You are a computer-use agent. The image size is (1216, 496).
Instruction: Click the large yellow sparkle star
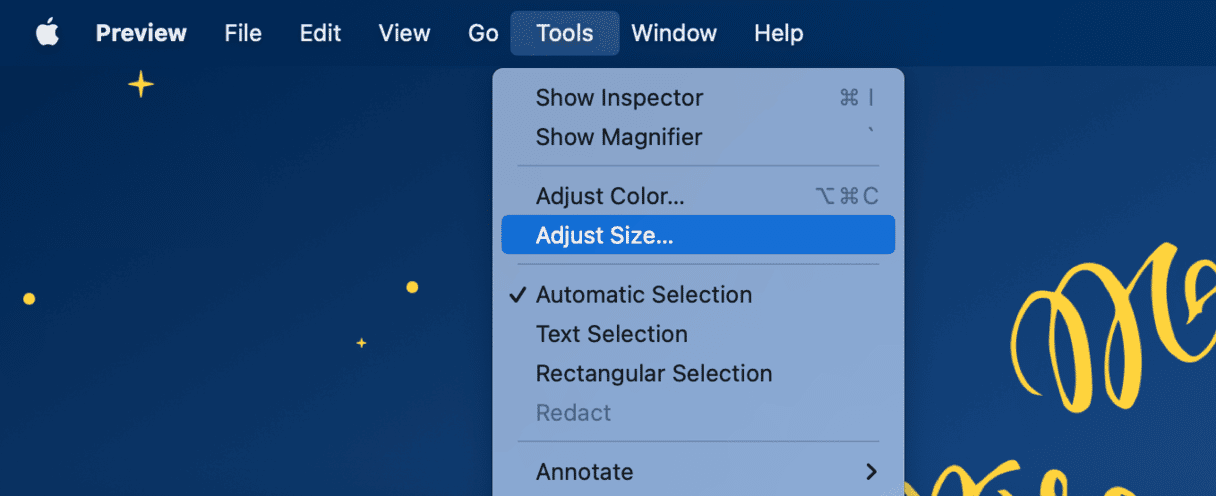tap(141, 85)
